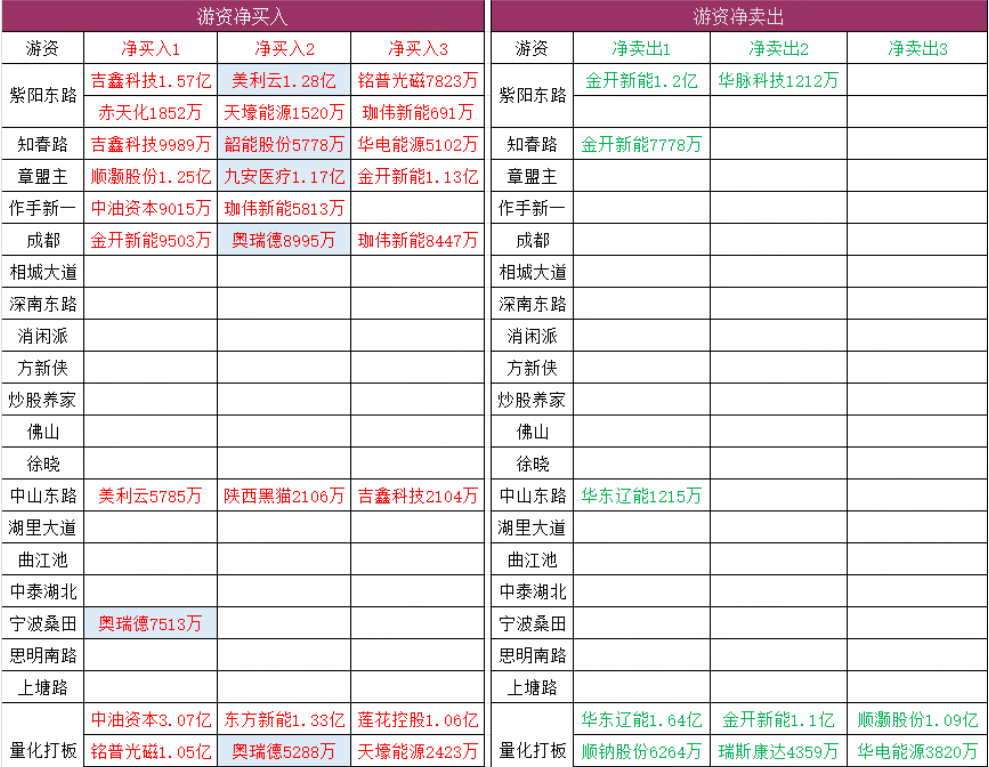This screenshot has height=767, width=989.
Task: Select the cell 铭普光磁7823万
Action: point(418,80)
